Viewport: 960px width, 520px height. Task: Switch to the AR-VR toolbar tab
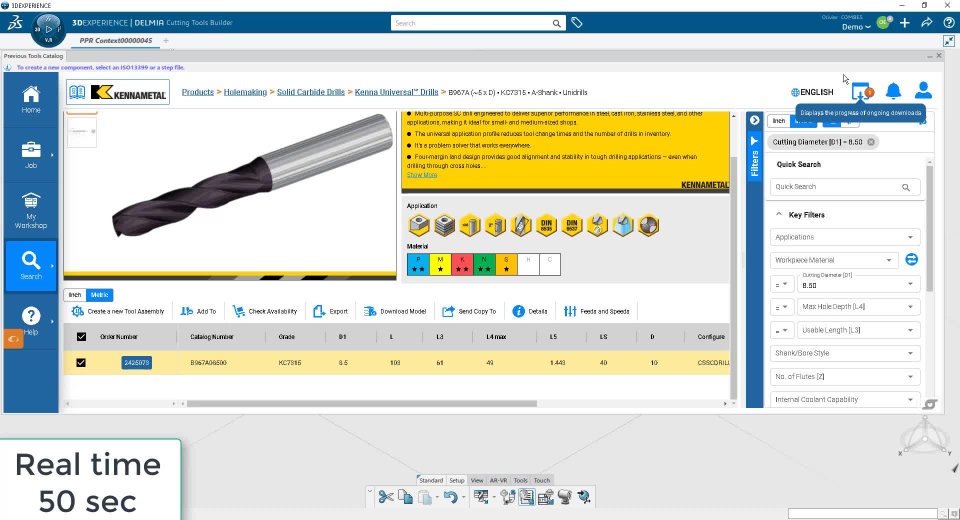(498, 480)
